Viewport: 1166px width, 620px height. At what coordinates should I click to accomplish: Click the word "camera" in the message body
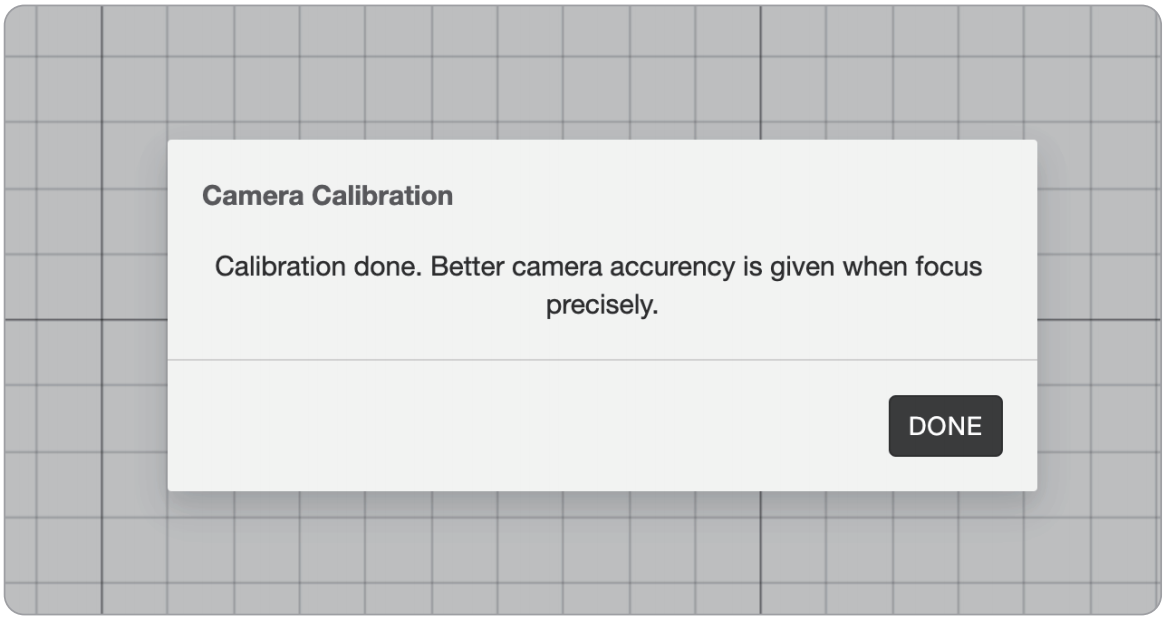pyautogui.click(x=557, y=266)
